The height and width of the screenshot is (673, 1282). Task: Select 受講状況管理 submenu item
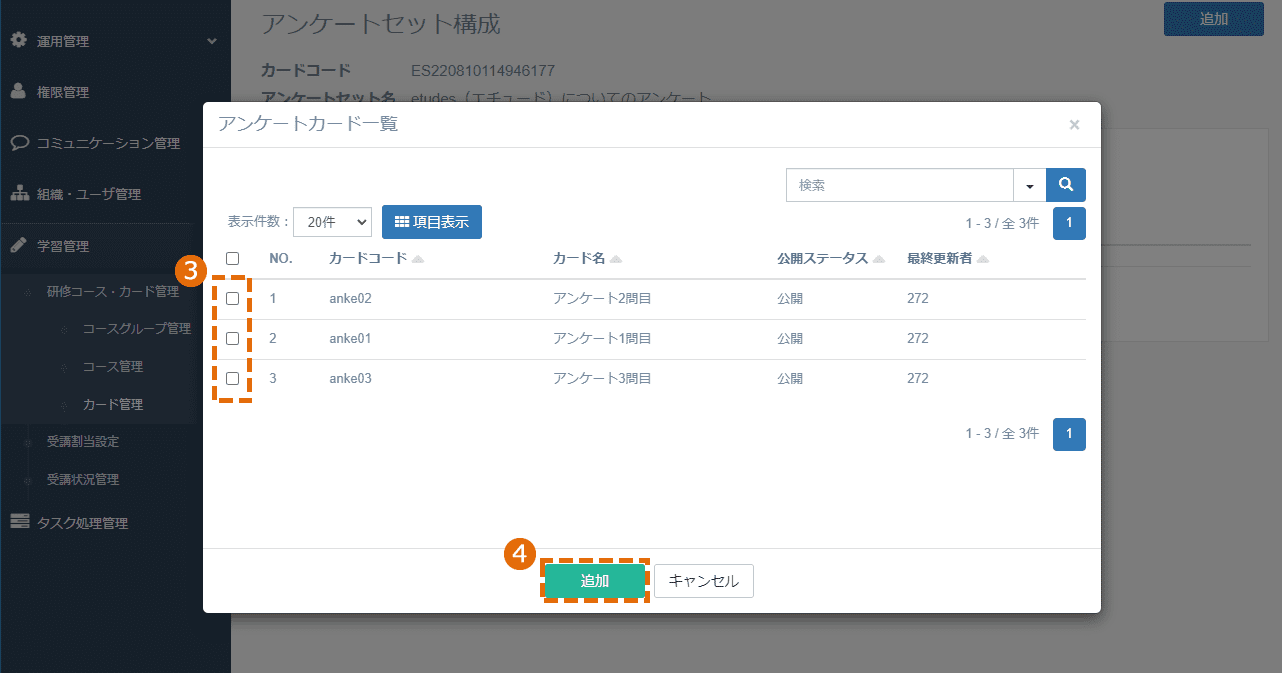pyautogui.click(x=83, y=480)
